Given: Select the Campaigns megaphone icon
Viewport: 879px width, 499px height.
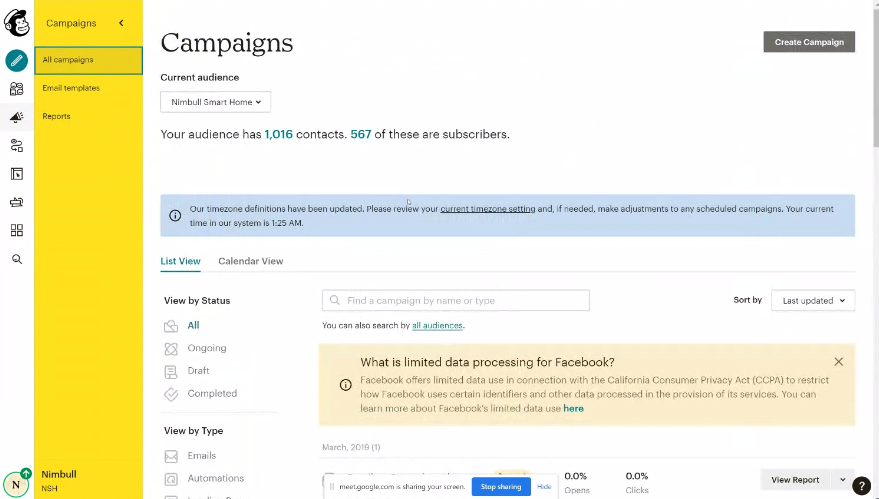Looking at the screenshot, I should tap(17, 117).
